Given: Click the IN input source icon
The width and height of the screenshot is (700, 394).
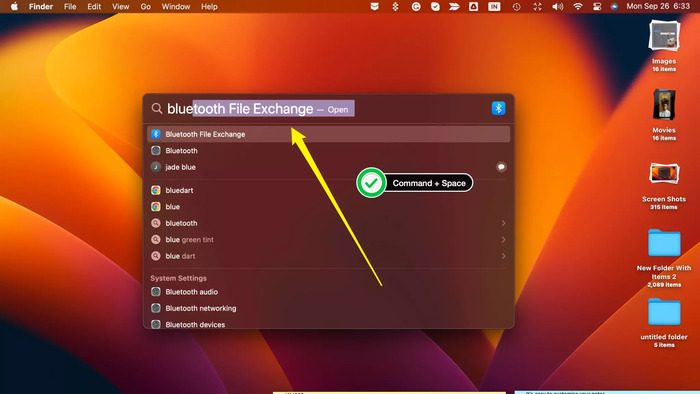Looking at the screenshot, I should coord(494,7).
